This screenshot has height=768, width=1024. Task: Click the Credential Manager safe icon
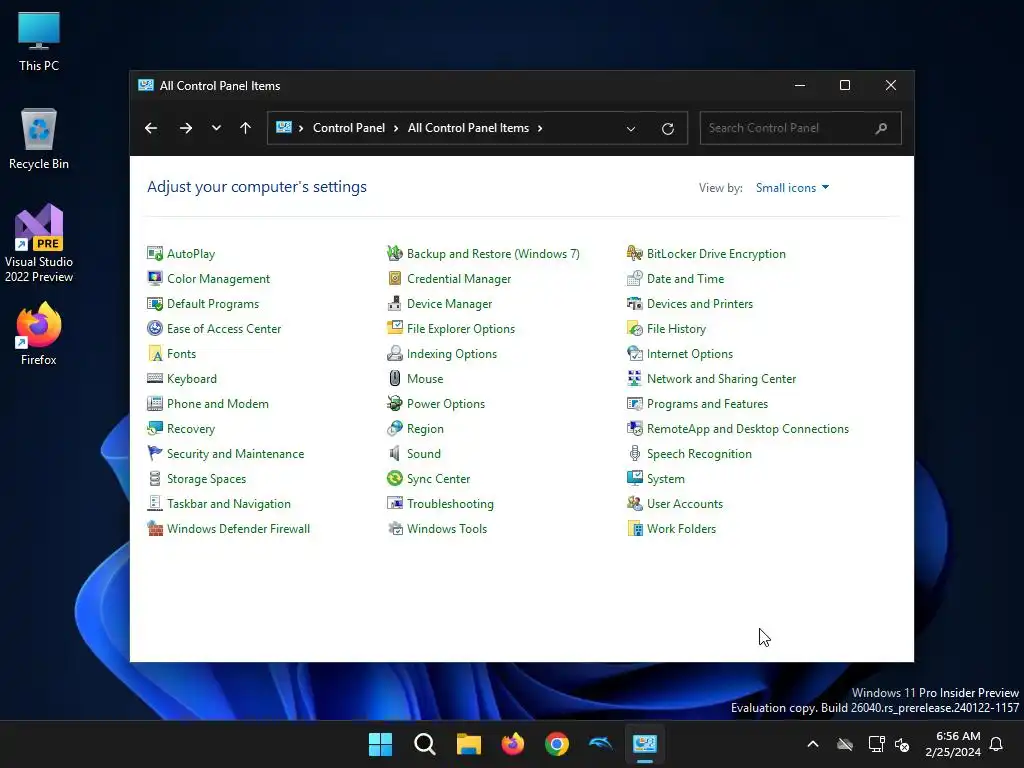coord(394,278)
